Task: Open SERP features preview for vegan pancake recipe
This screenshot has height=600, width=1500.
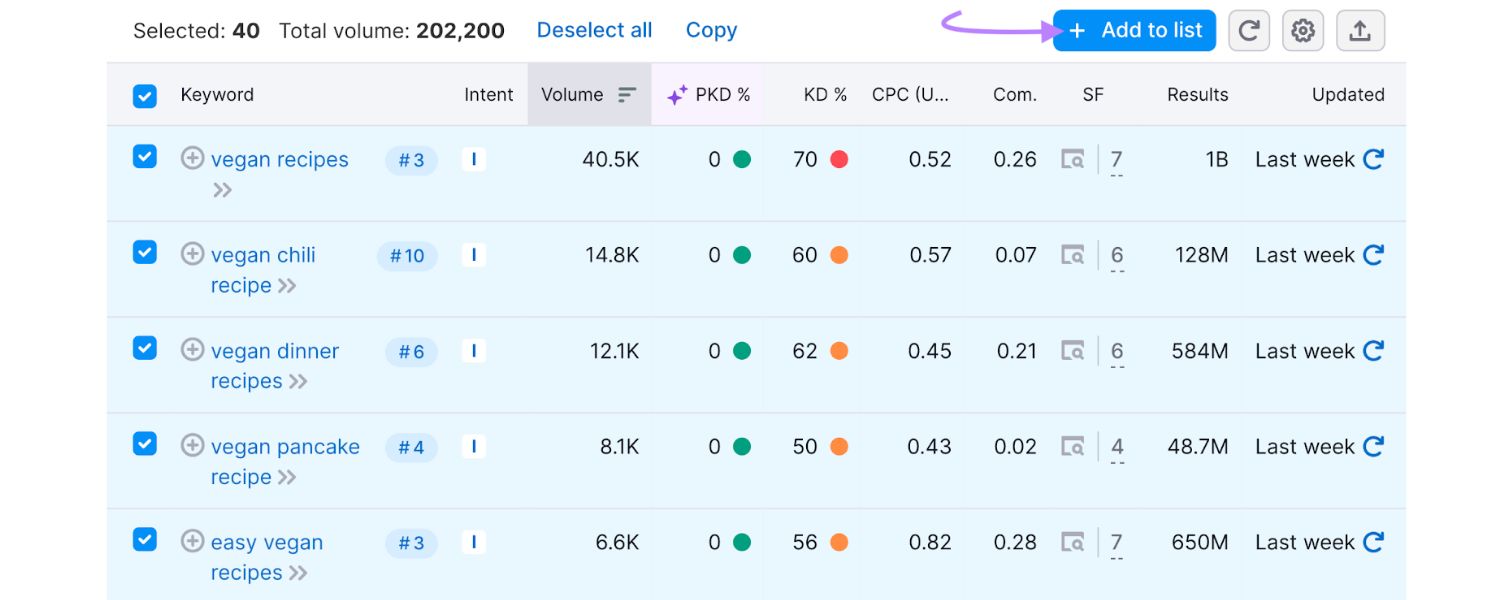Action: point(1073,447)
